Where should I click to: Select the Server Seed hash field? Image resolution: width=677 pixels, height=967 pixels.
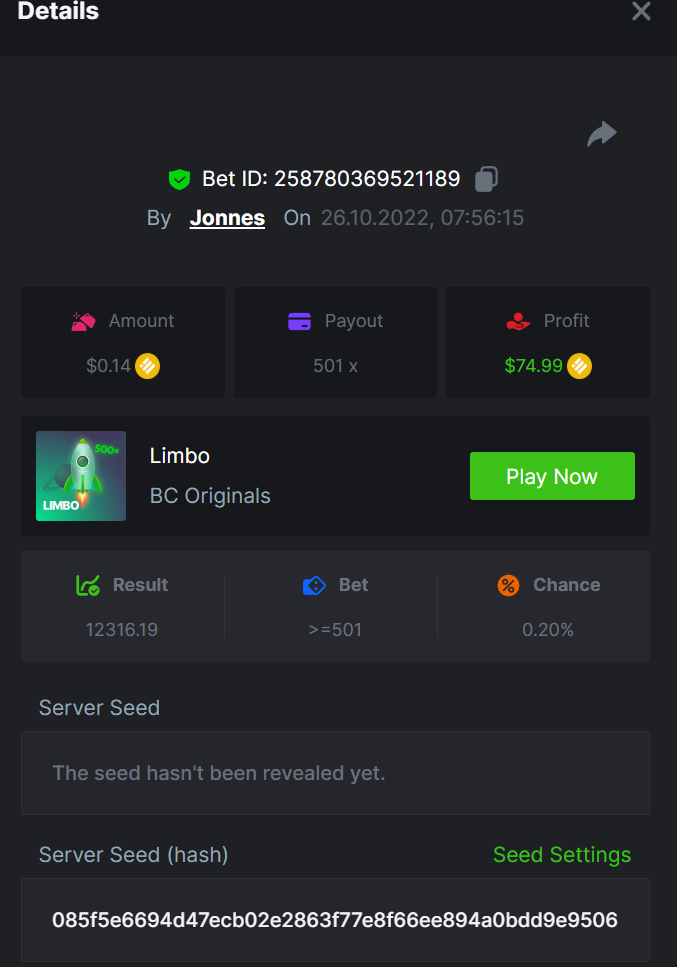click(x=335, y=920)
